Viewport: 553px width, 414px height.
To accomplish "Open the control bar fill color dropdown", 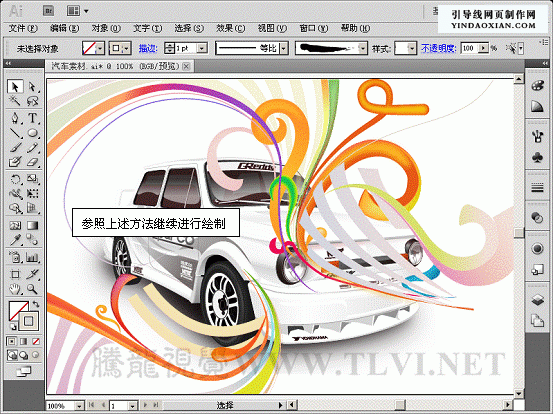I will pos(100,48).
